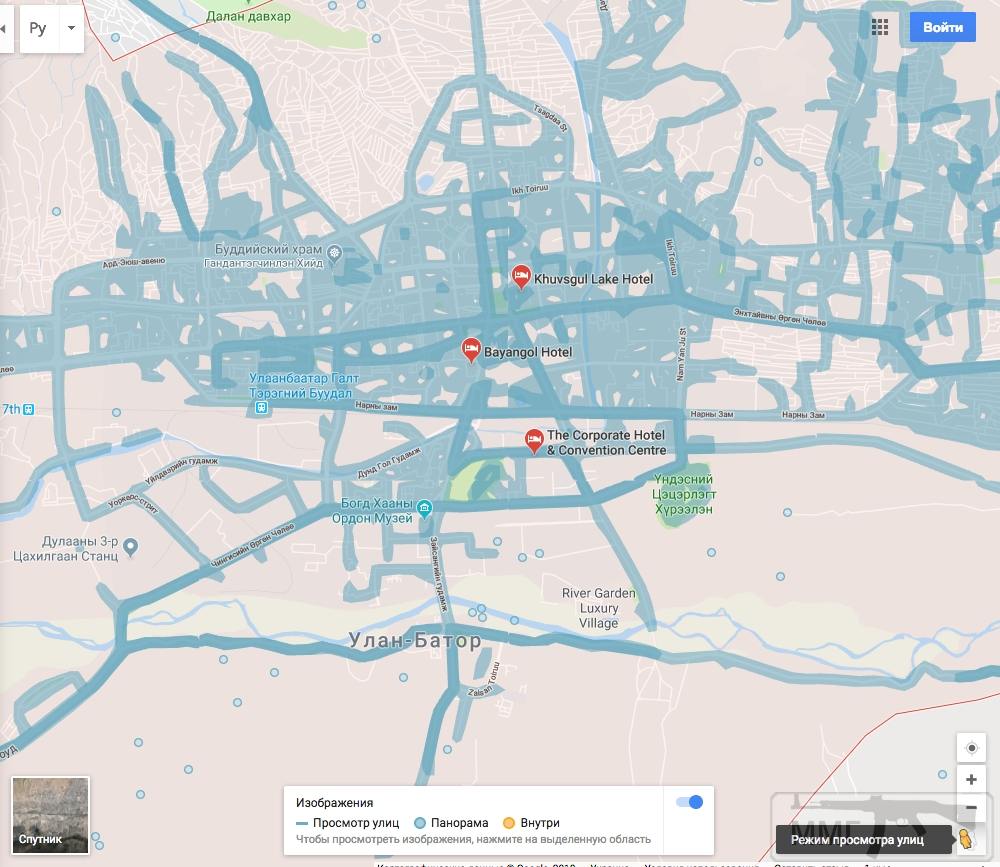Expand the language dropdown arrow next to Ру

[71, 28]
